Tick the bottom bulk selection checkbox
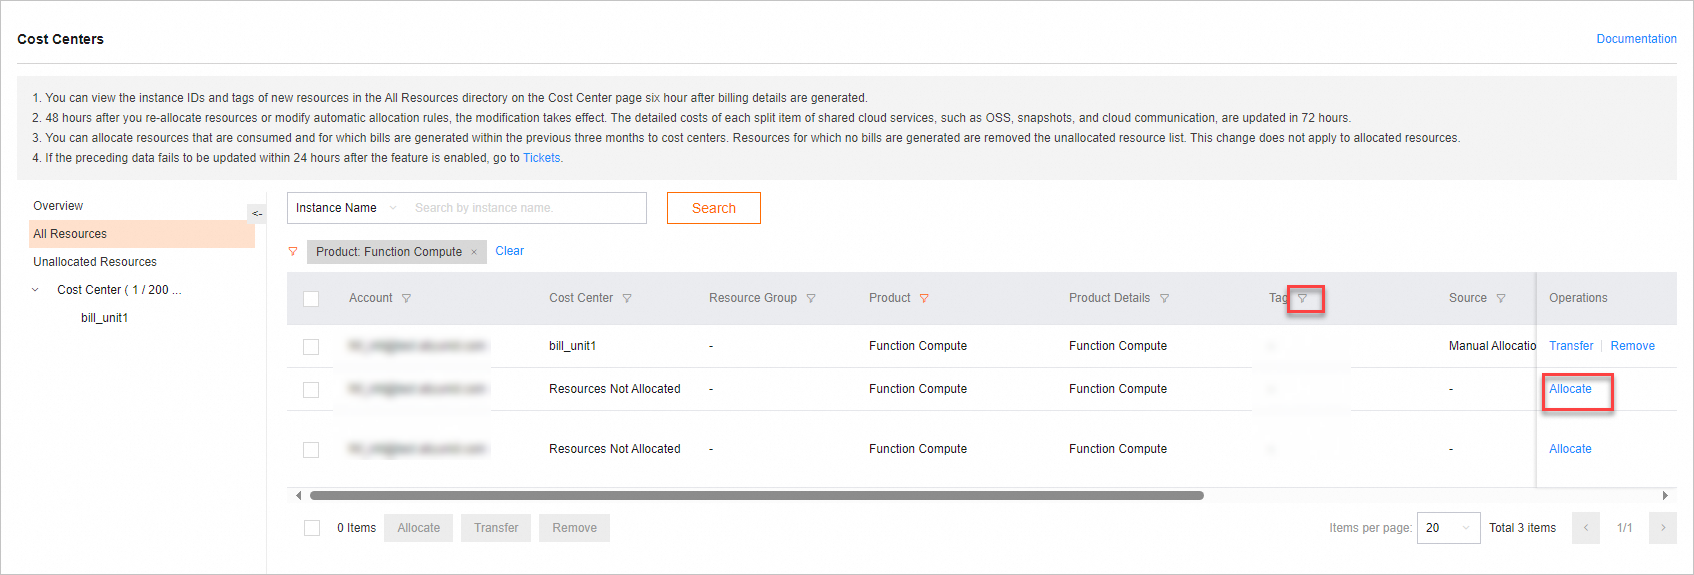The image size is (1694, 575). pos(312,528)
